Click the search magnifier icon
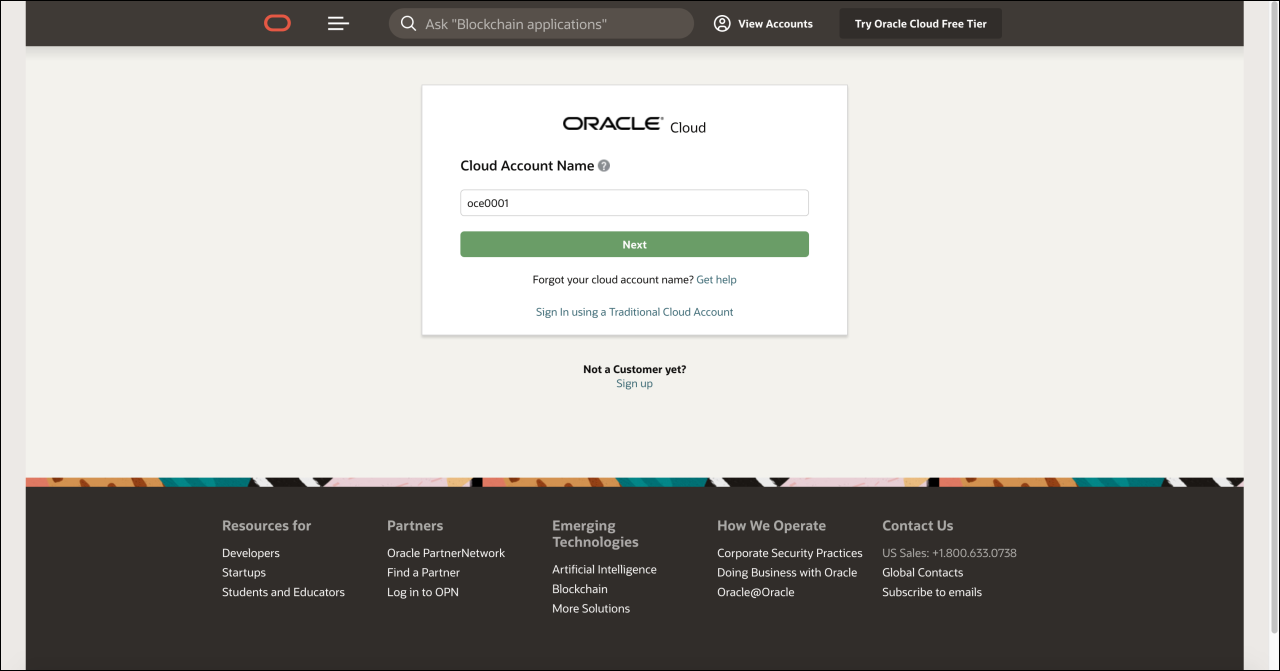1280x671 pixels. pos(408,23)
